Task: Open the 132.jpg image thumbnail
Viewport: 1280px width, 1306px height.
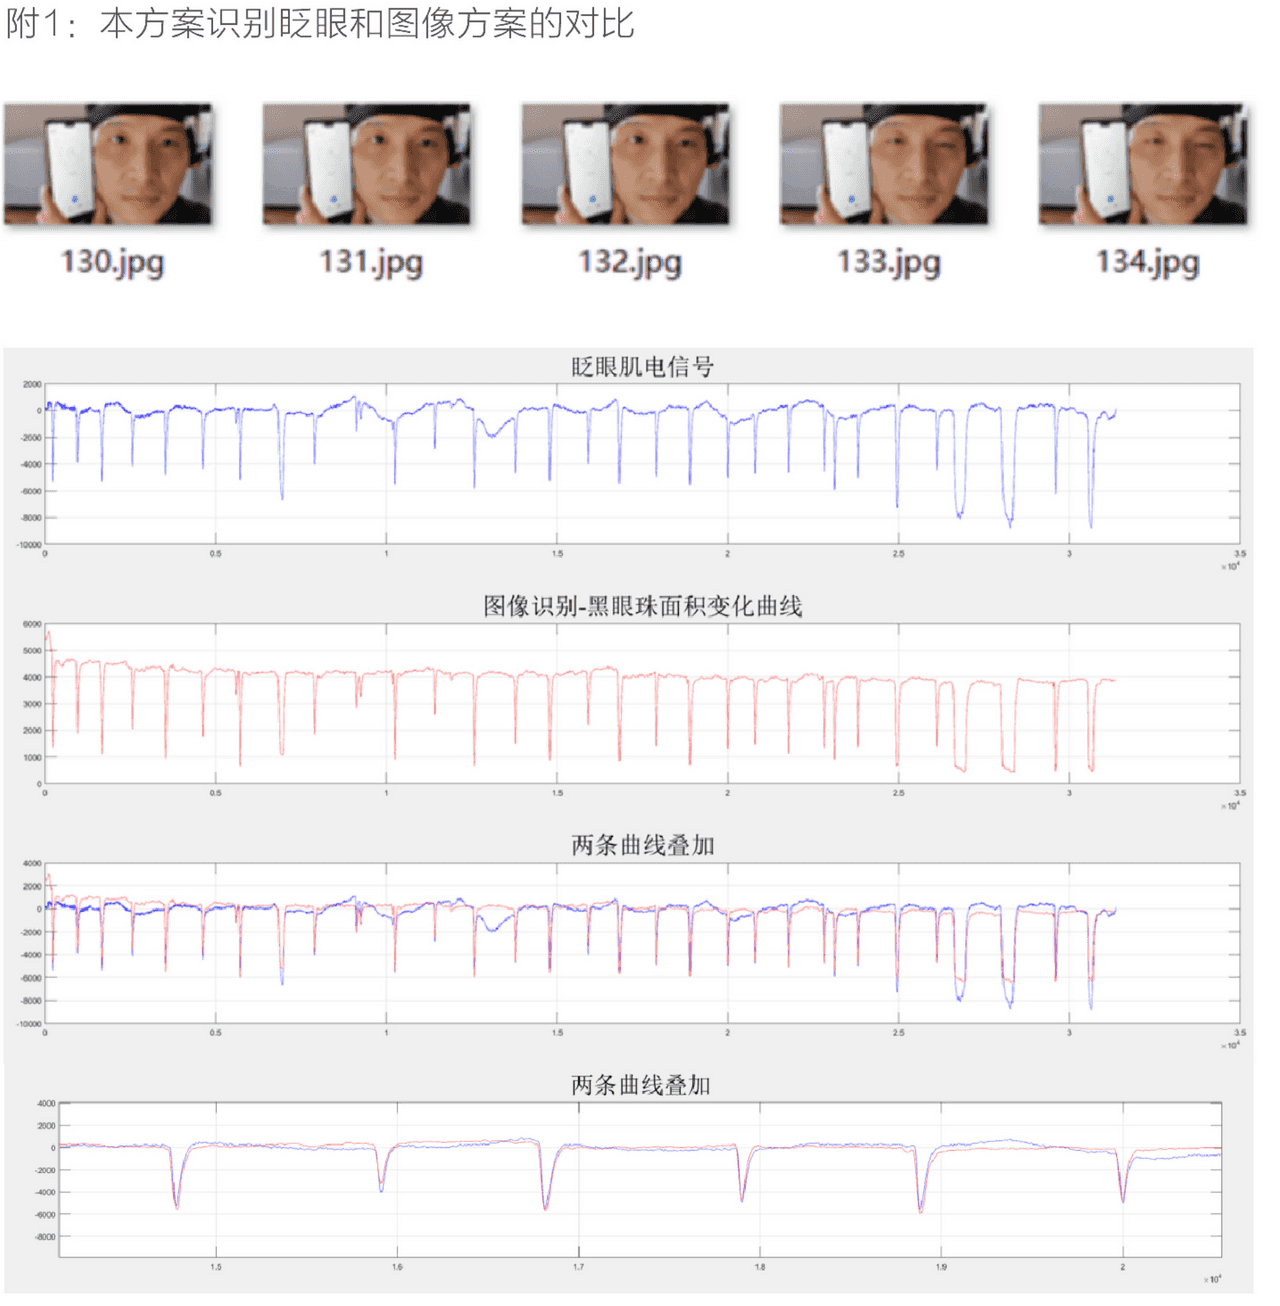Action: [x=625, y=164]
